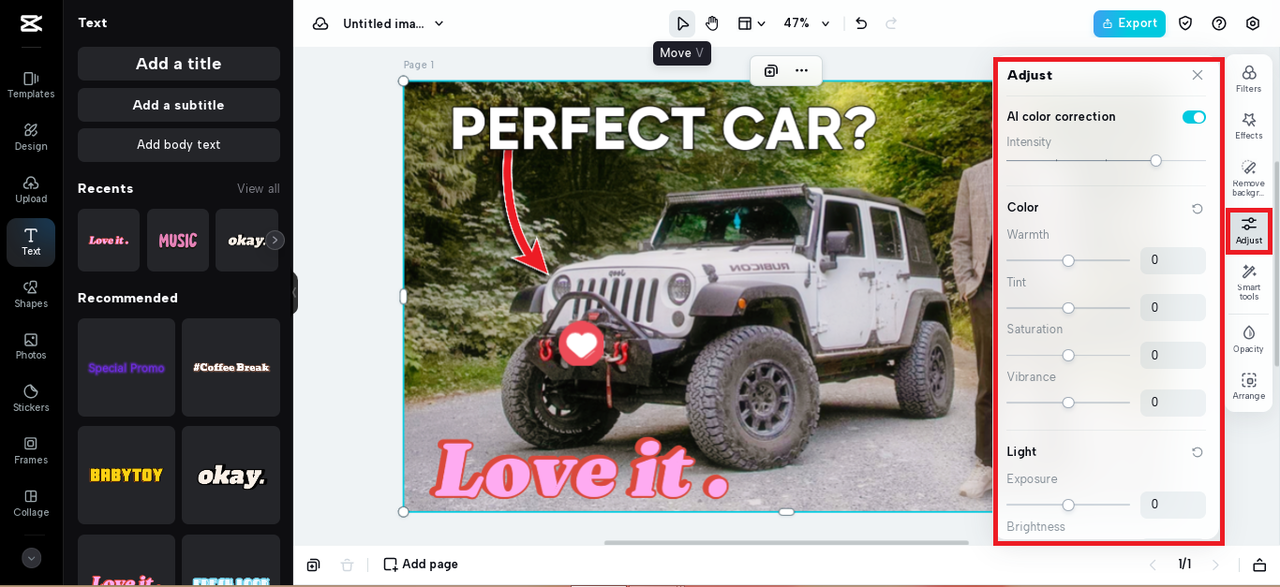
Task: Open the Frames sidebar section
Action: click(x=31, y=451)
